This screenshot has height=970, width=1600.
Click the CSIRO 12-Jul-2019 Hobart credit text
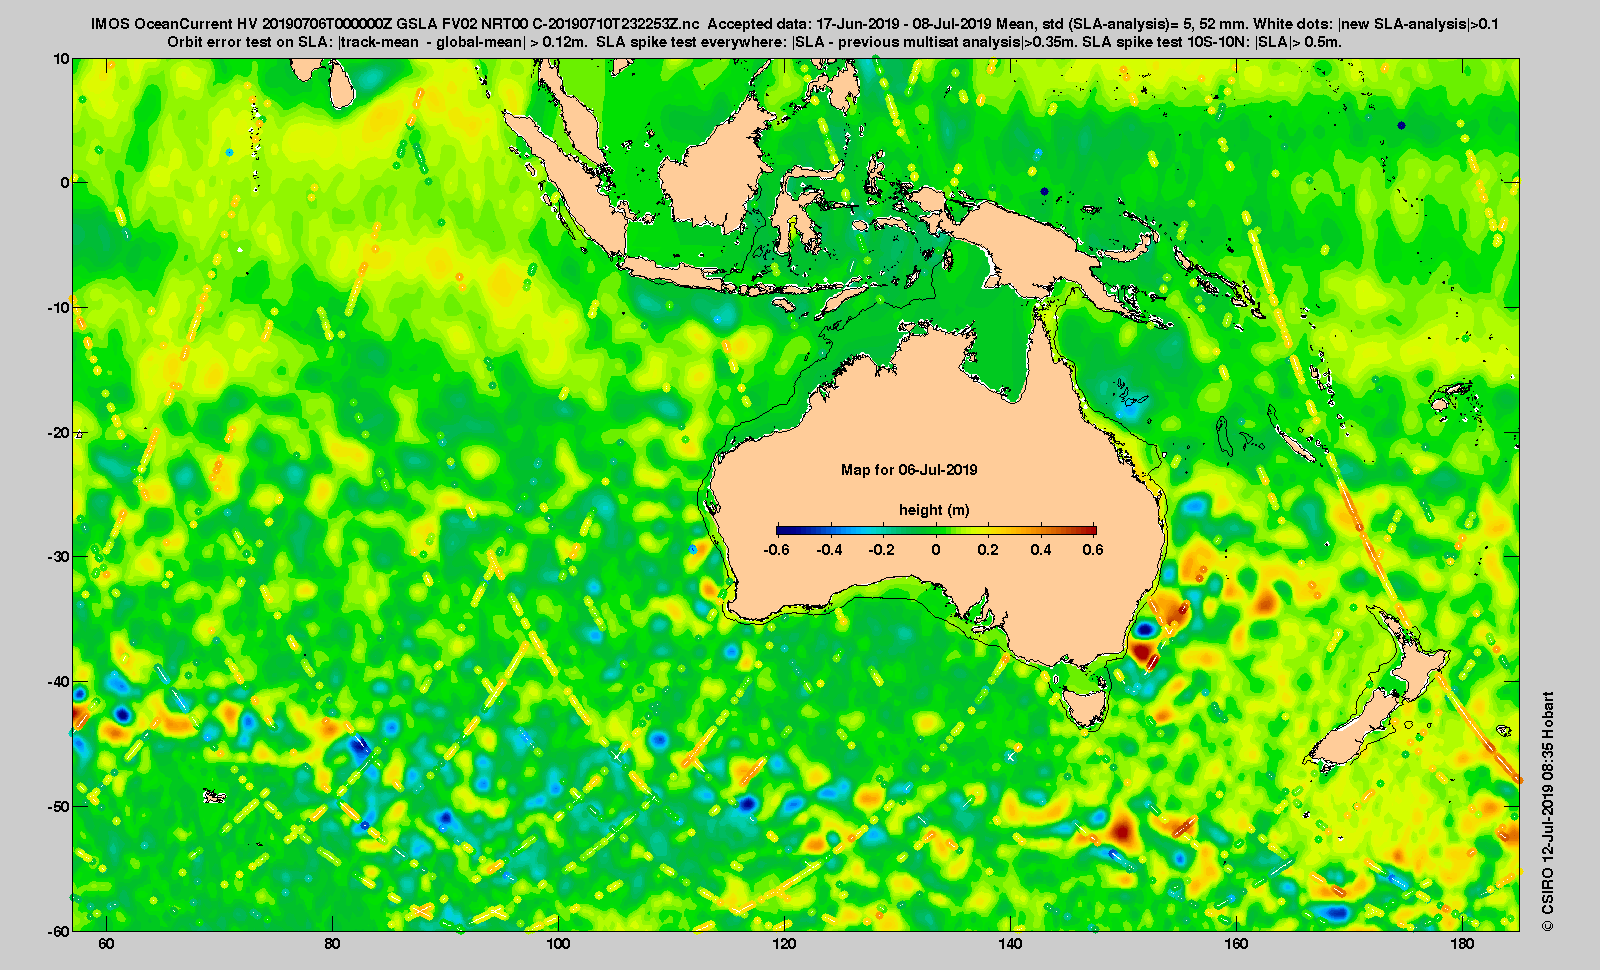1547,811
